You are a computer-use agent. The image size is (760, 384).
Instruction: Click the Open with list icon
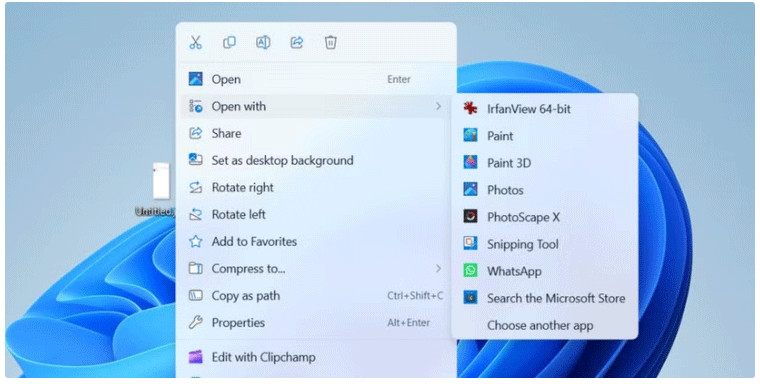(x=195, y=106)
